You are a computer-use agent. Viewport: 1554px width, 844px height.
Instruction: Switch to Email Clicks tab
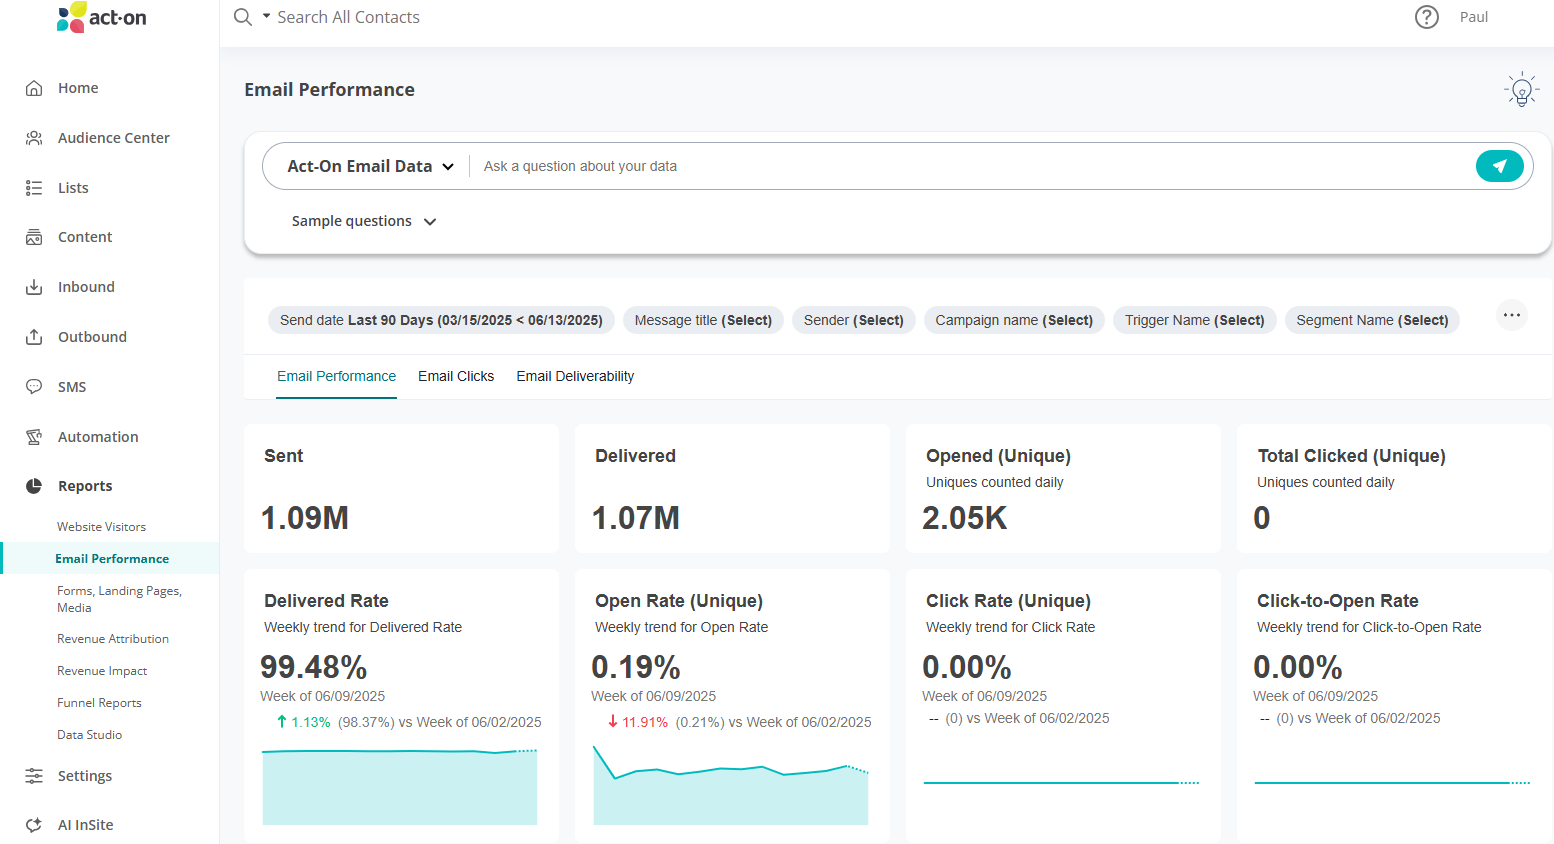point(456,377)
